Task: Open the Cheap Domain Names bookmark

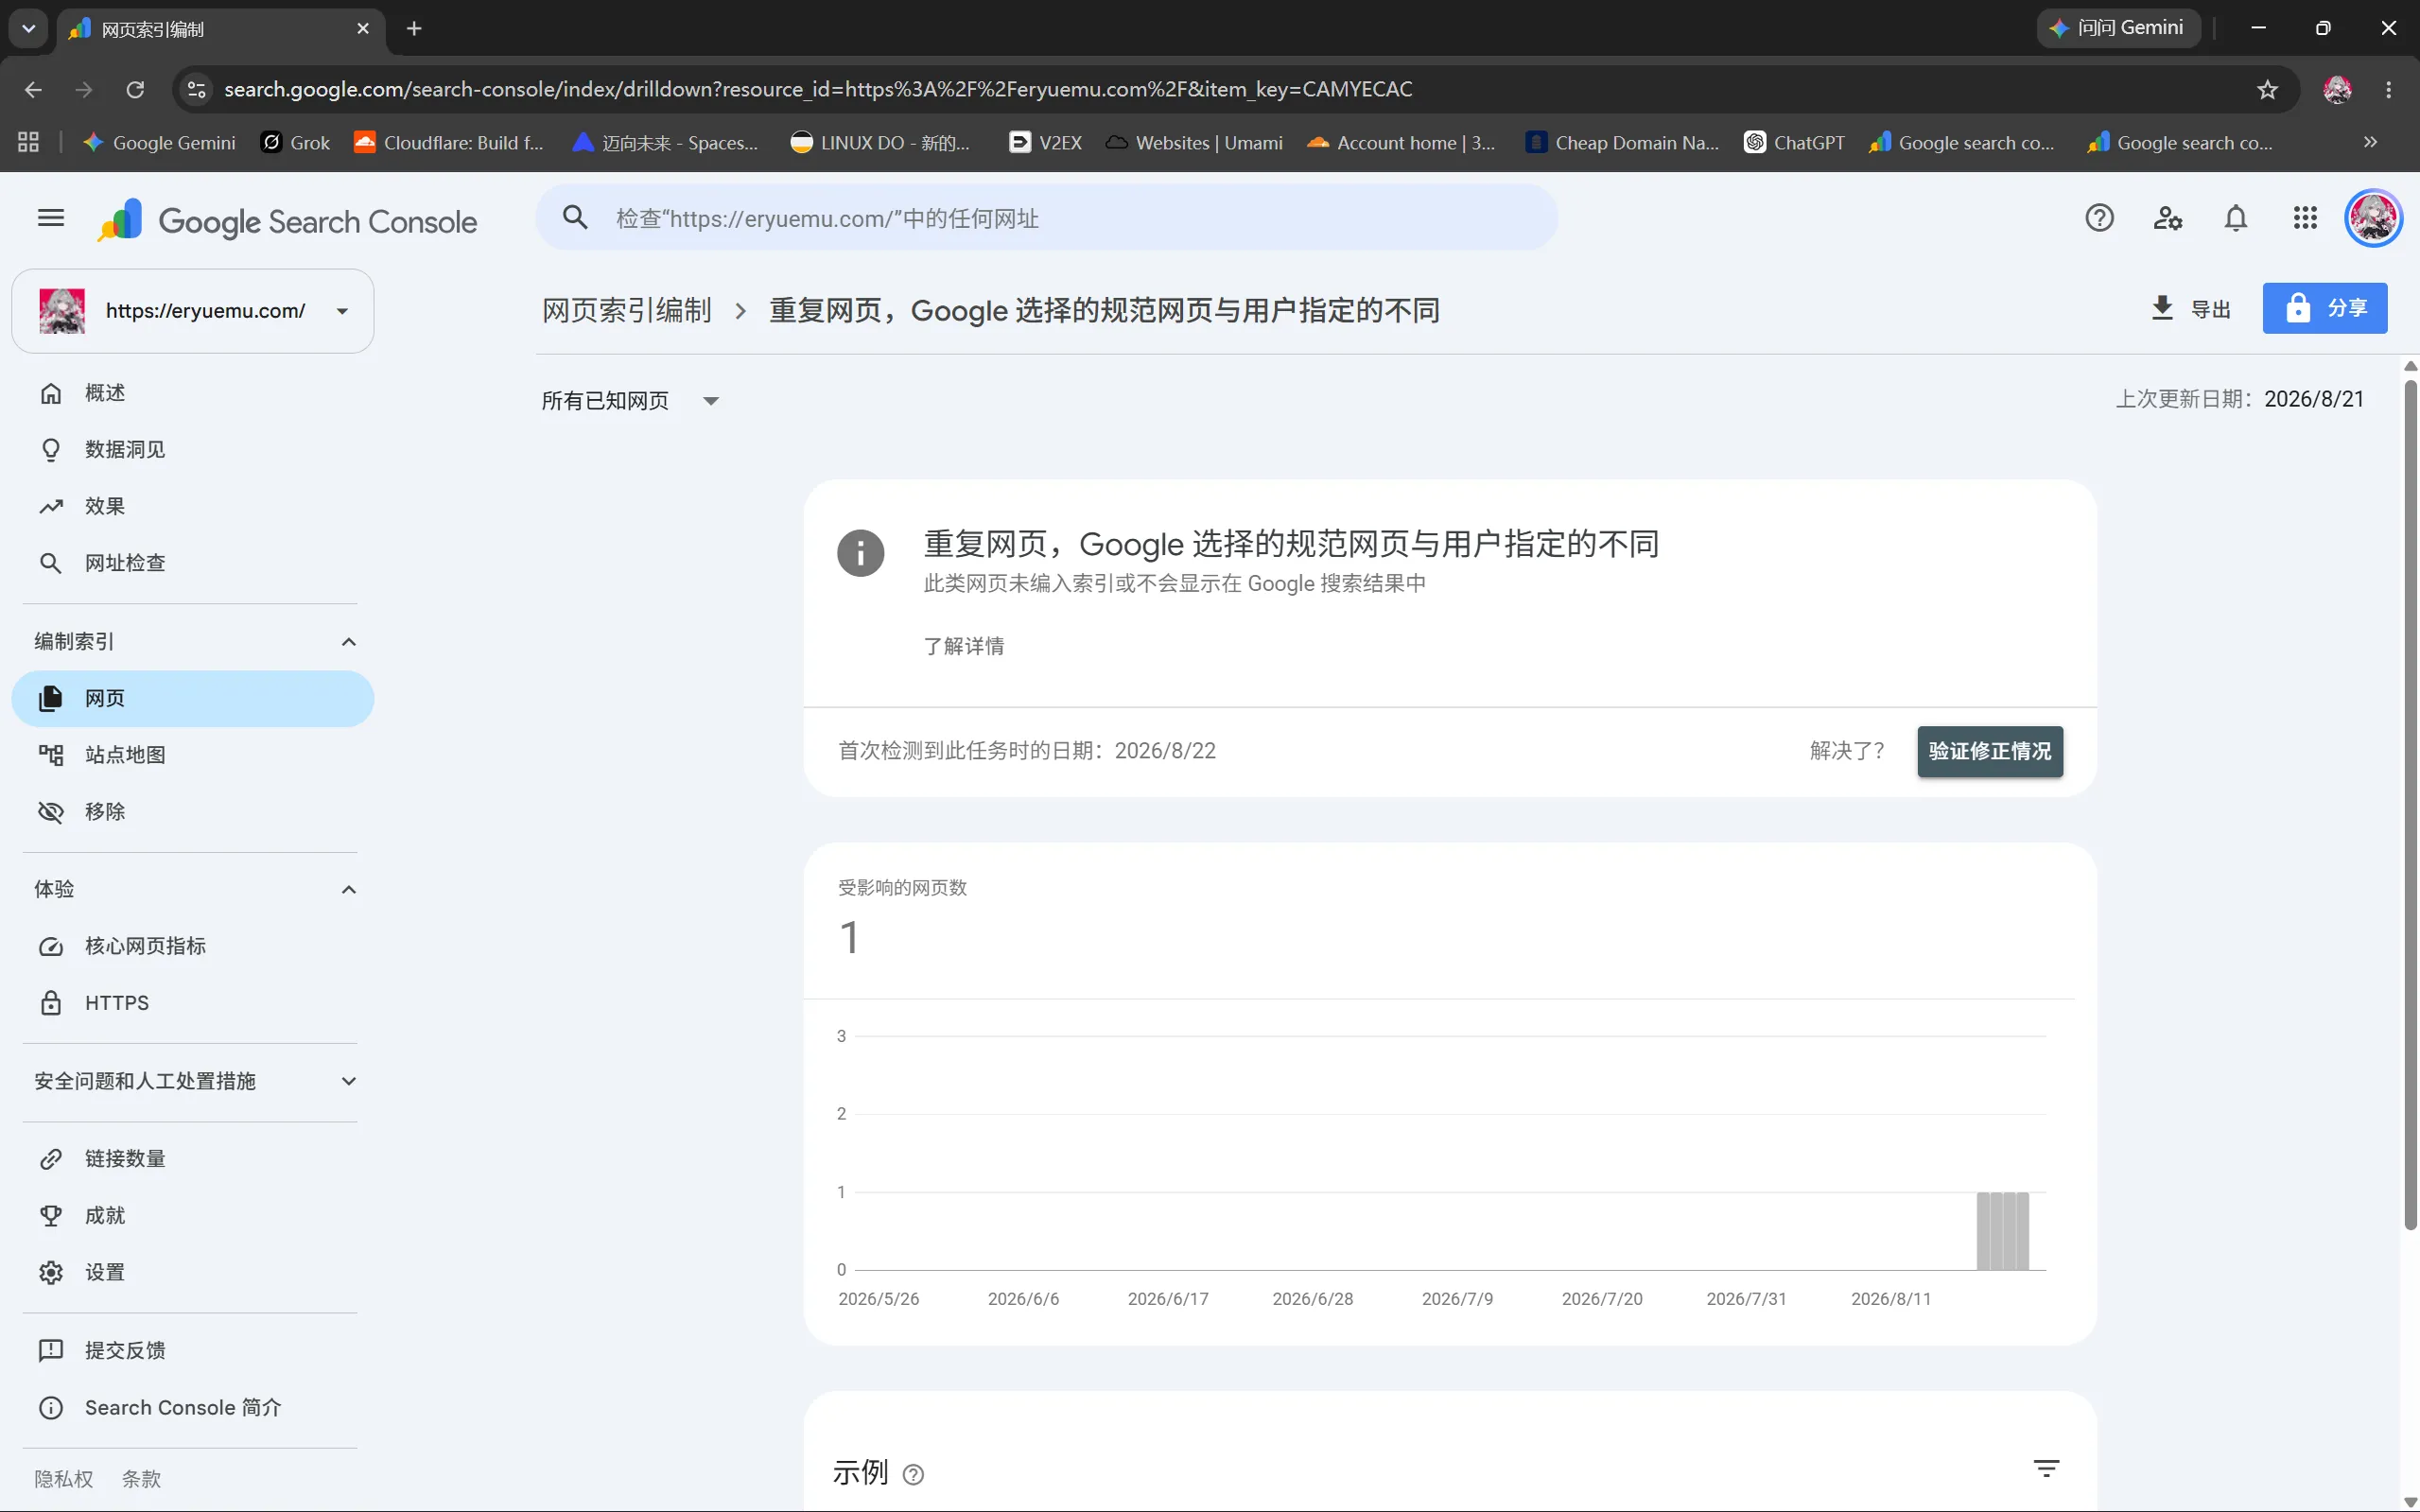Action: [1622, 143]
